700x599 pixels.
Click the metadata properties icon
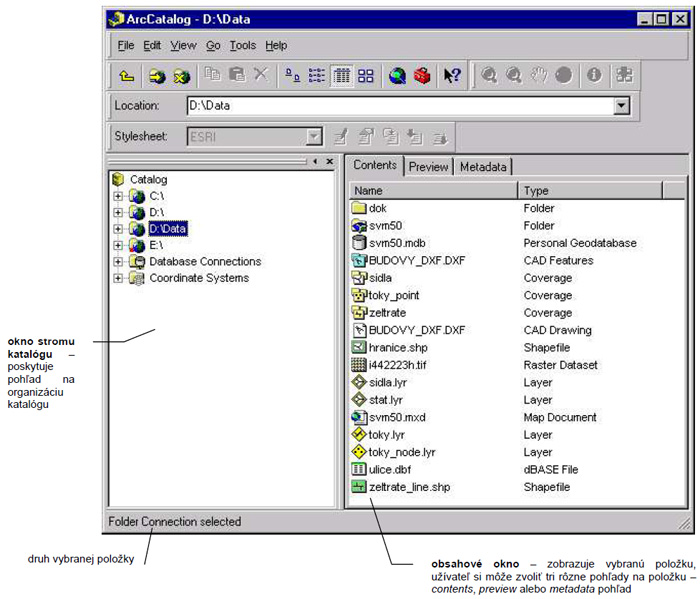tap(366, 137)
